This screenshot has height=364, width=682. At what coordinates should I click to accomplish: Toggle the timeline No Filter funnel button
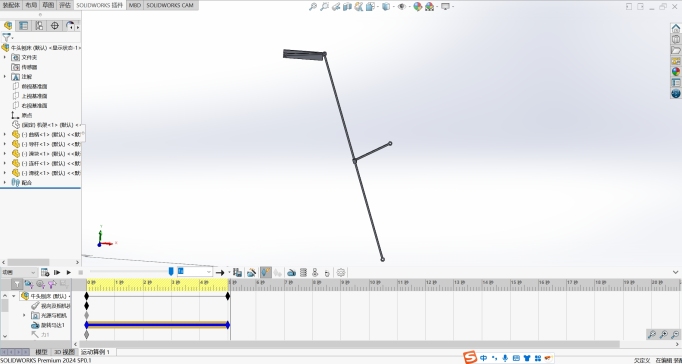(x=17, y=284)
